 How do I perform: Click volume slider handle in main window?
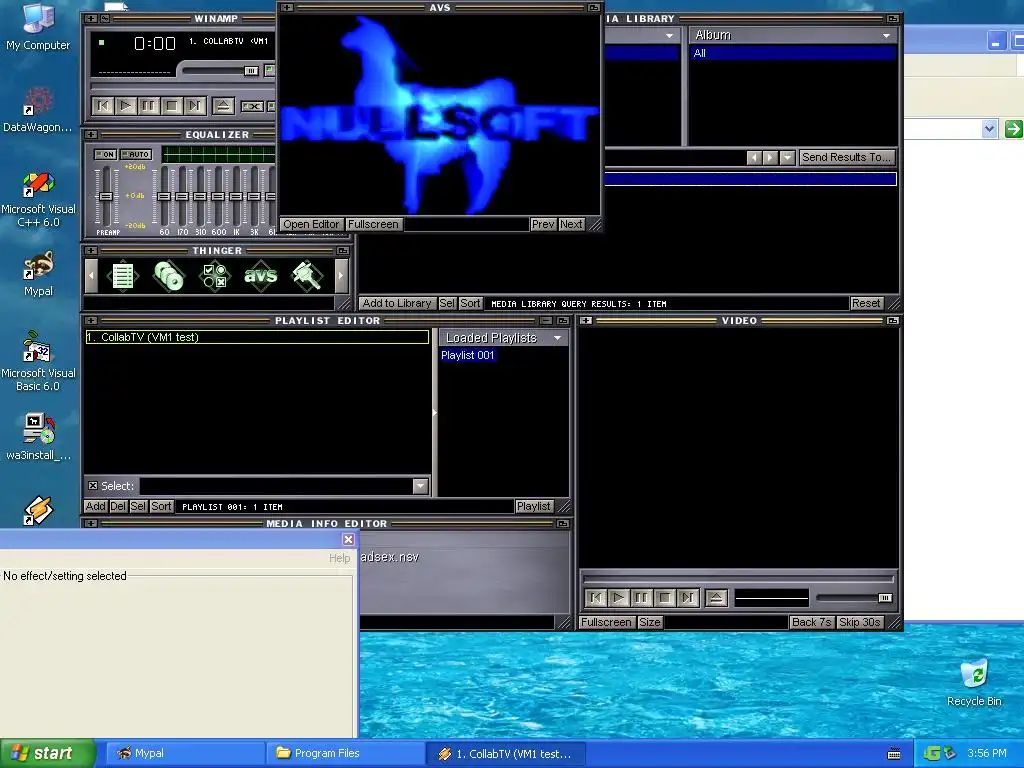[251, 71]
